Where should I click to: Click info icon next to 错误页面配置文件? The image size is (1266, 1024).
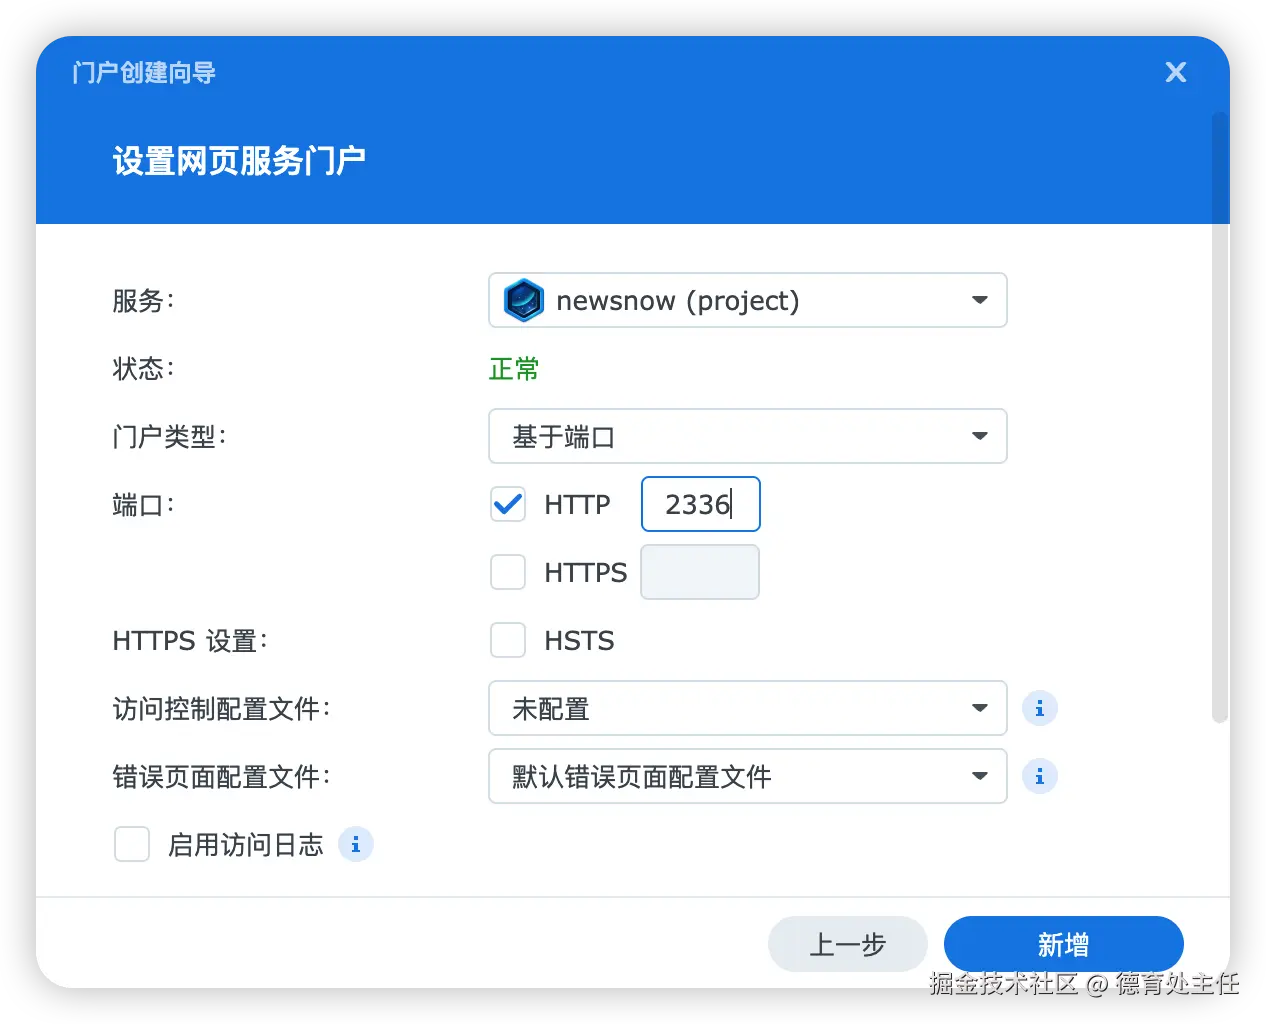point(1040,776)
